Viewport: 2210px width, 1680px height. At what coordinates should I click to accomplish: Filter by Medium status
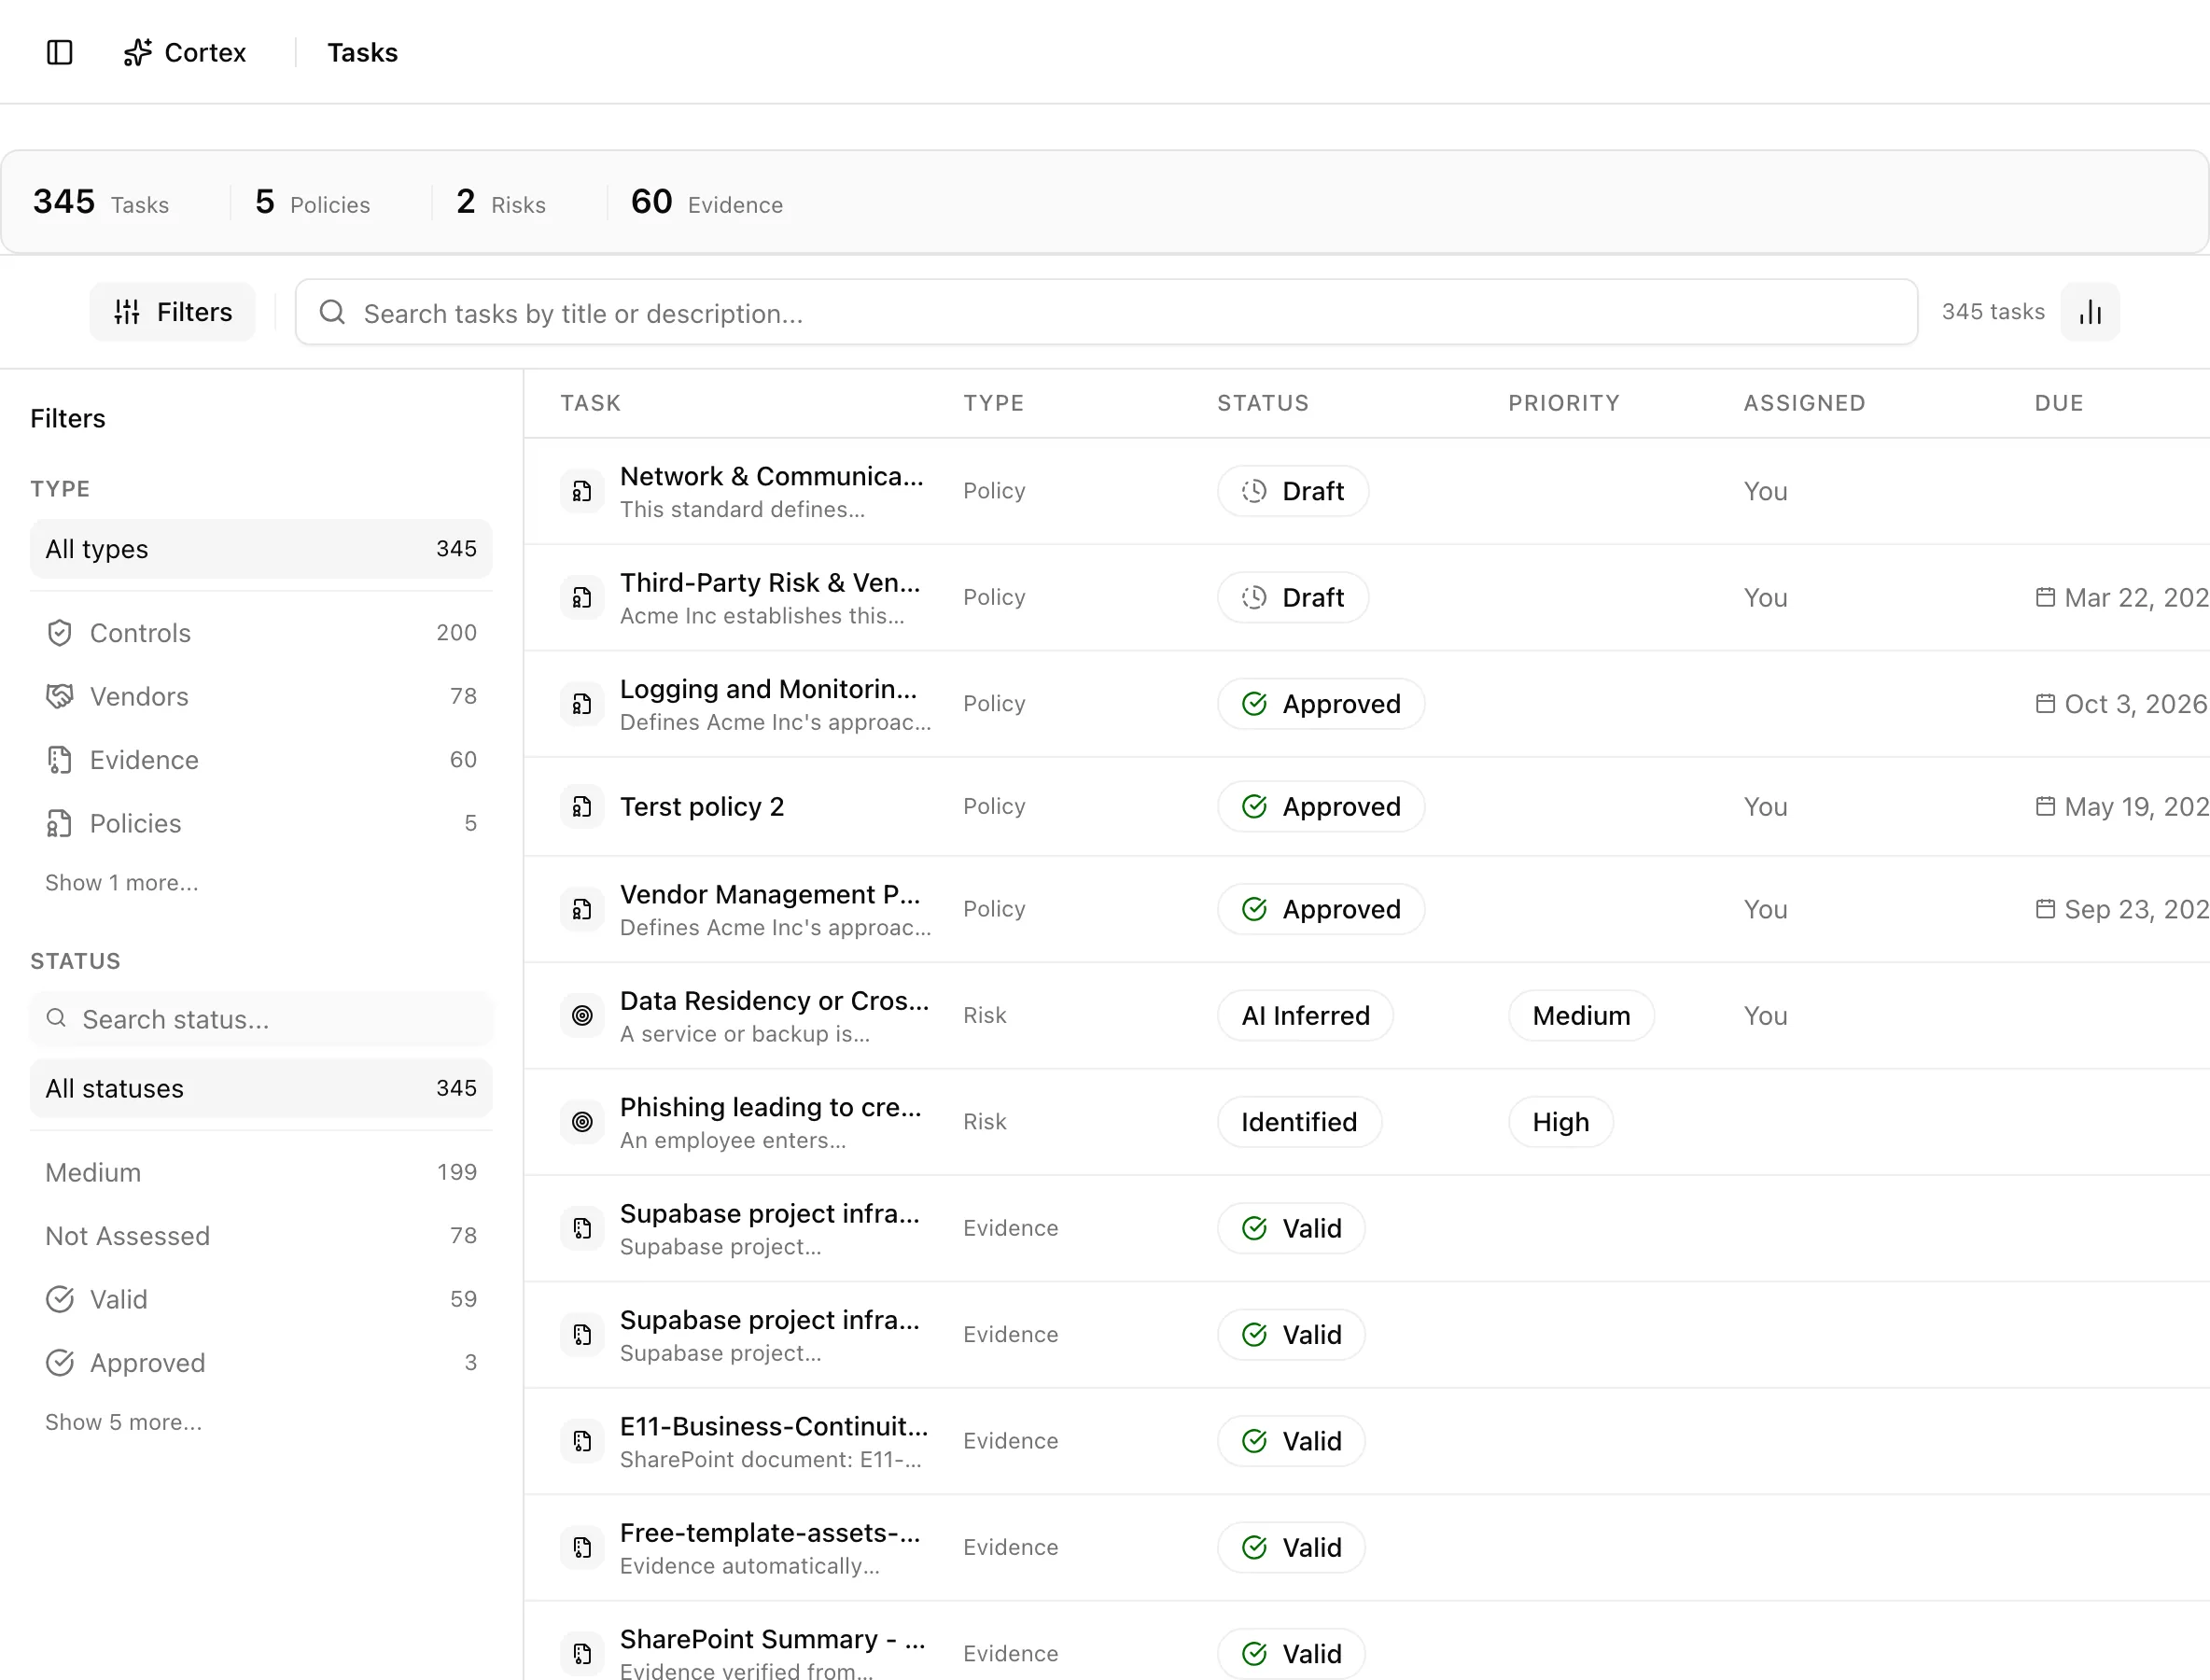pos(261,1172)
